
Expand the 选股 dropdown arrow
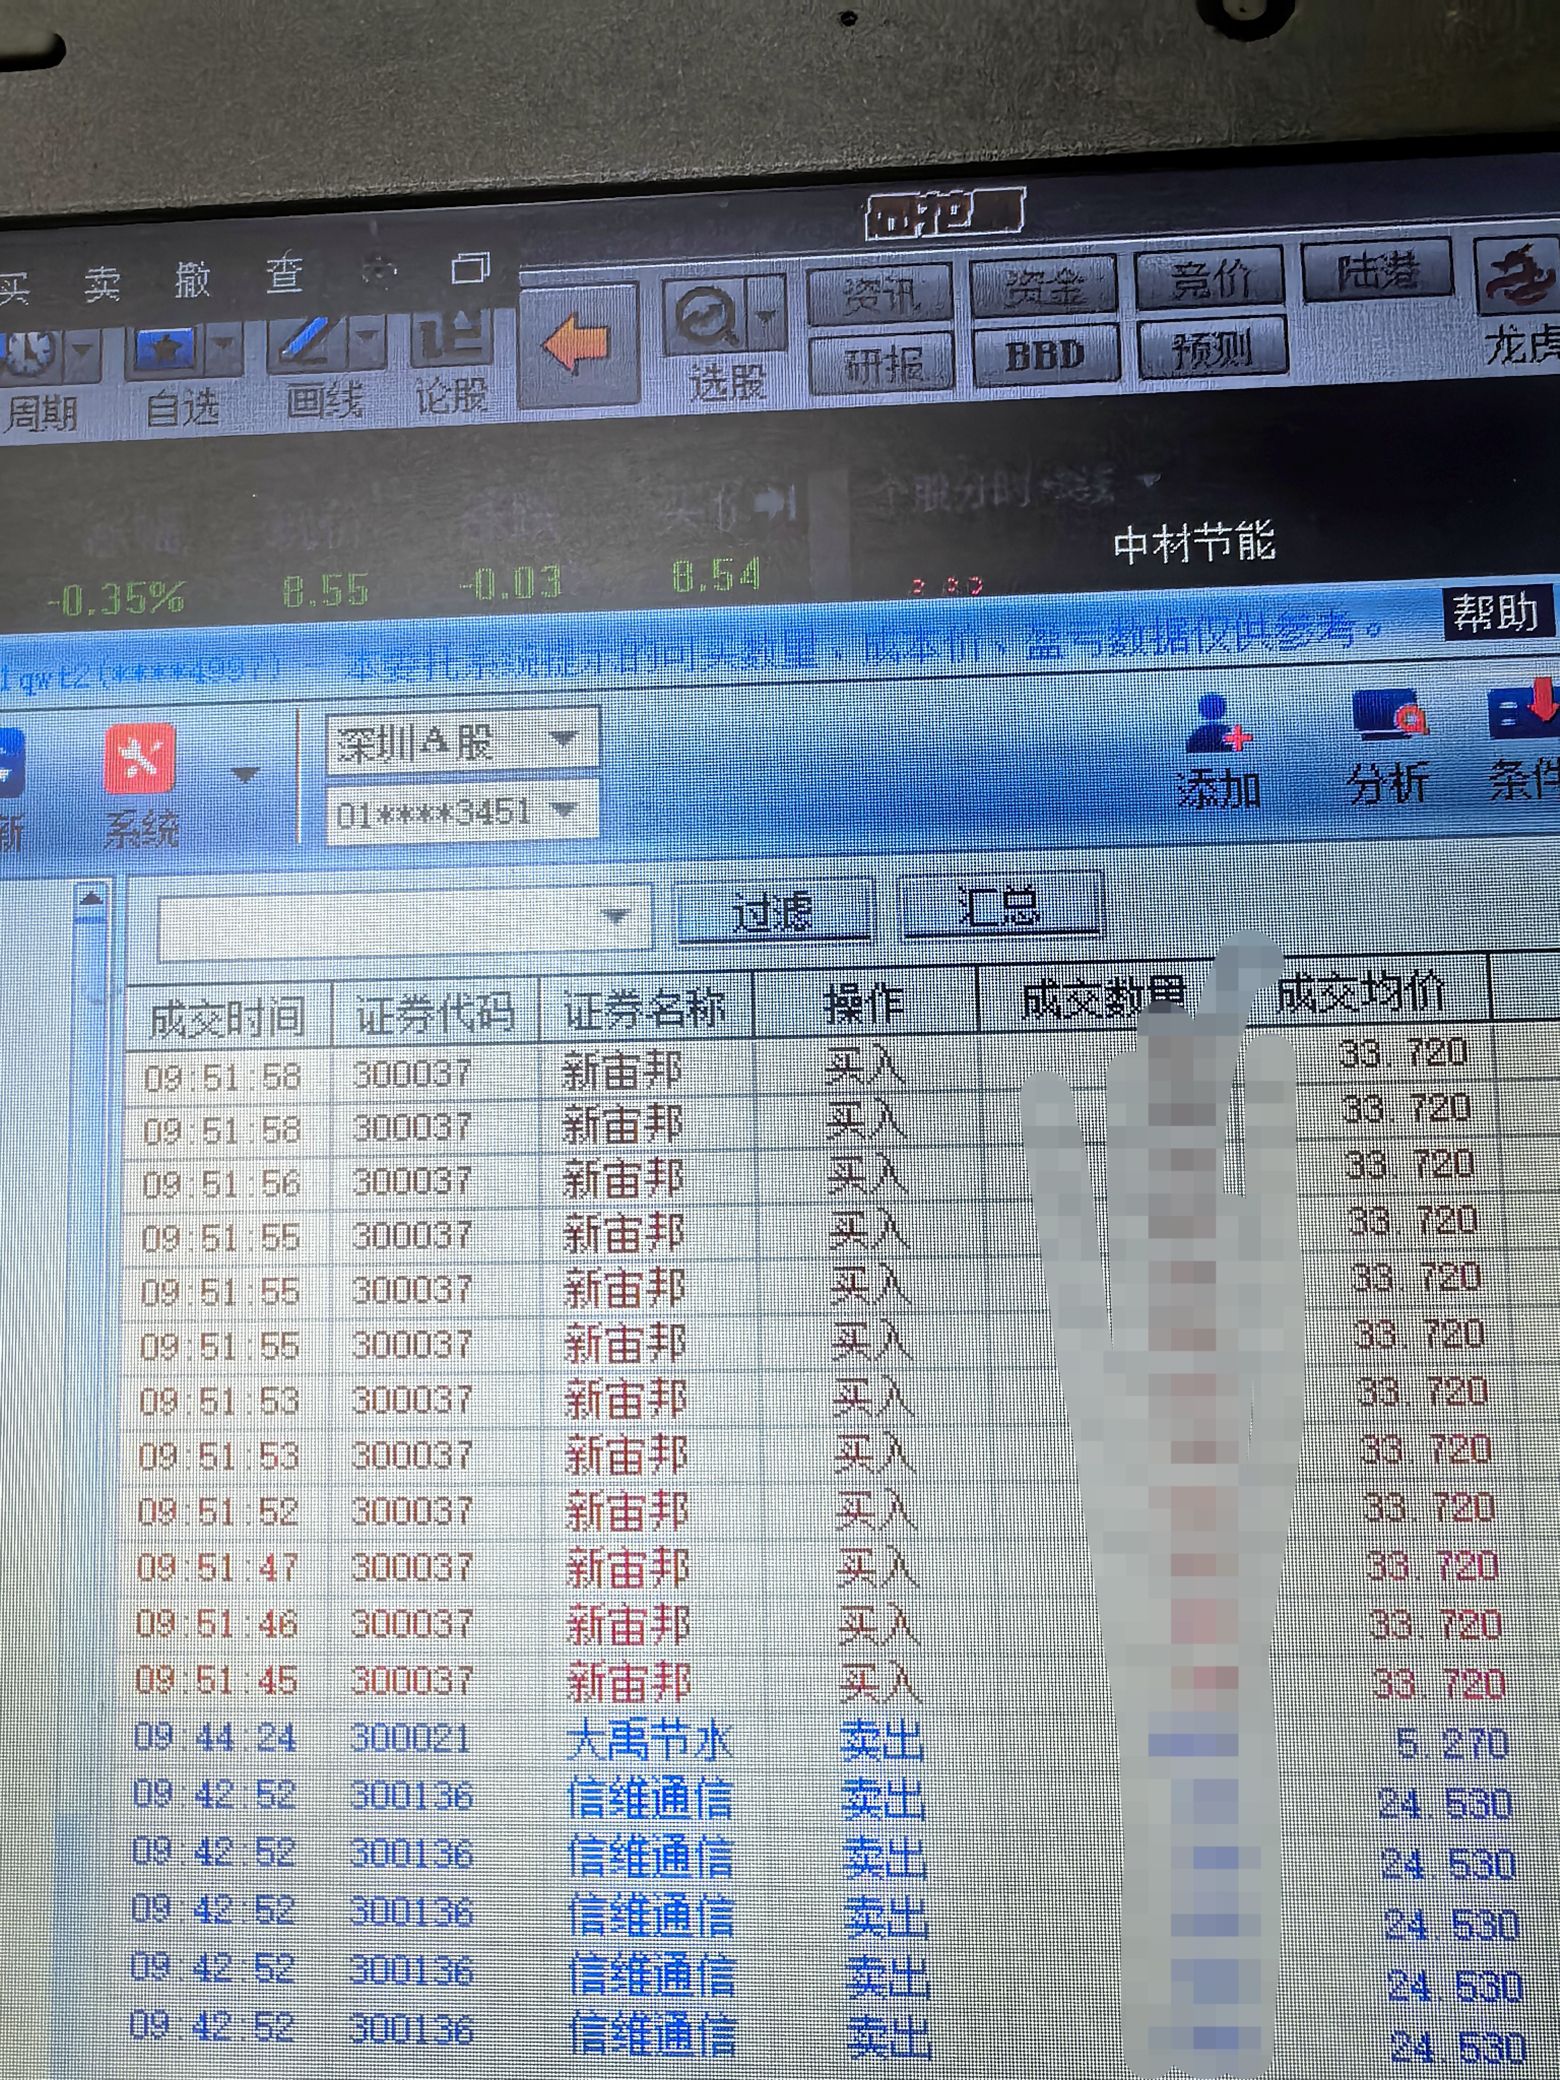[x=766, y=317]
